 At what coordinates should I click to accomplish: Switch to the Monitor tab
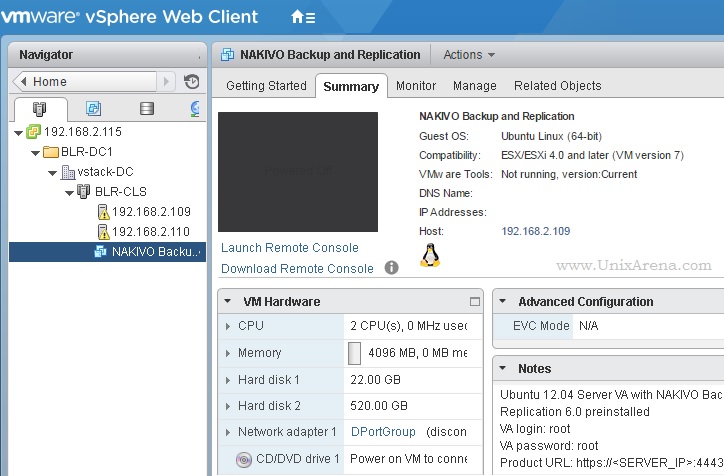pyautogui.click(x=416, y=86)
